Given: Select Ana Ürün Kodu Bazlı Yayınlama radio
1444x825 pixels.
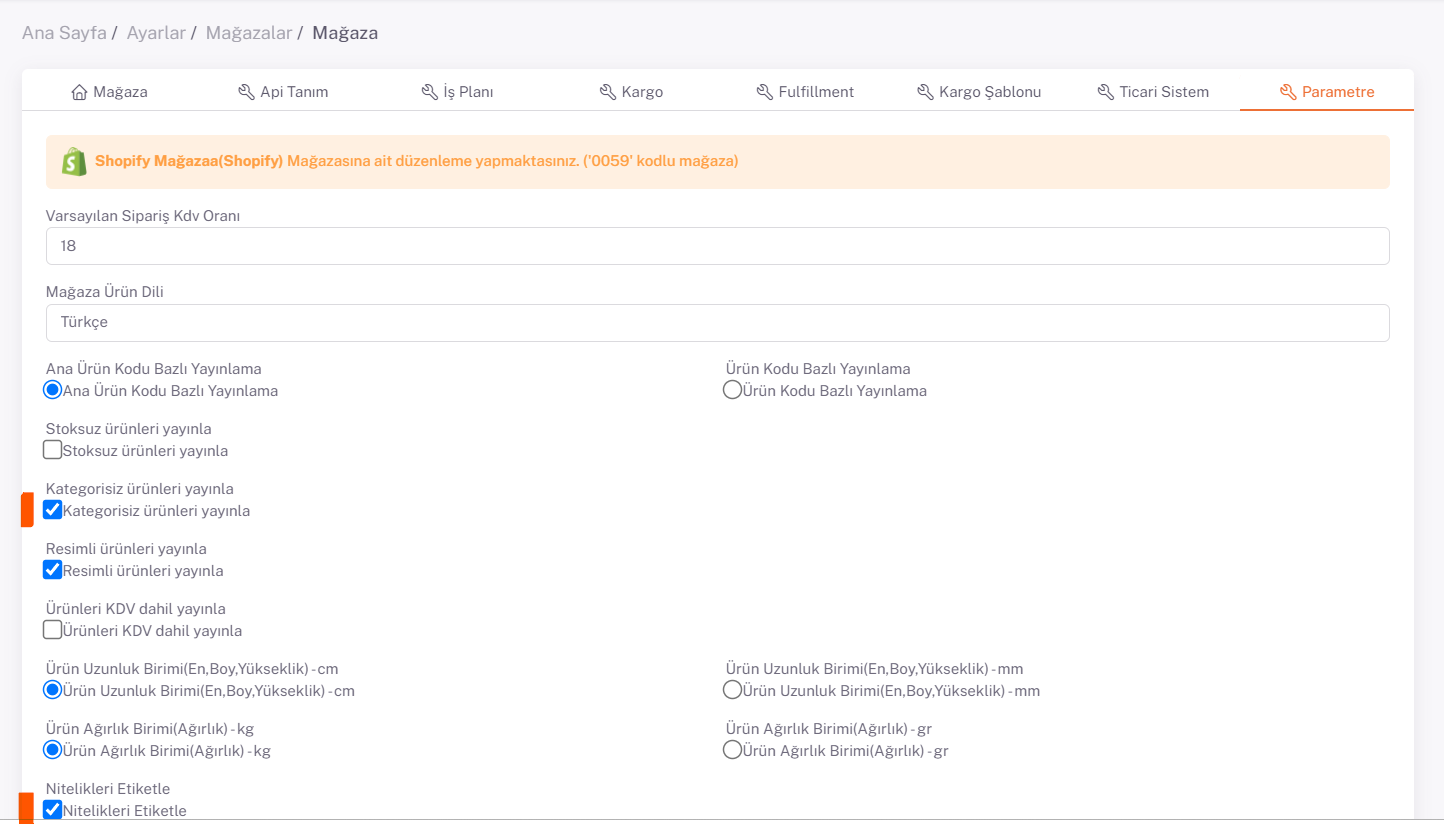Looking at the screenshot, I should pyautogui.click(x=53, y=390).
